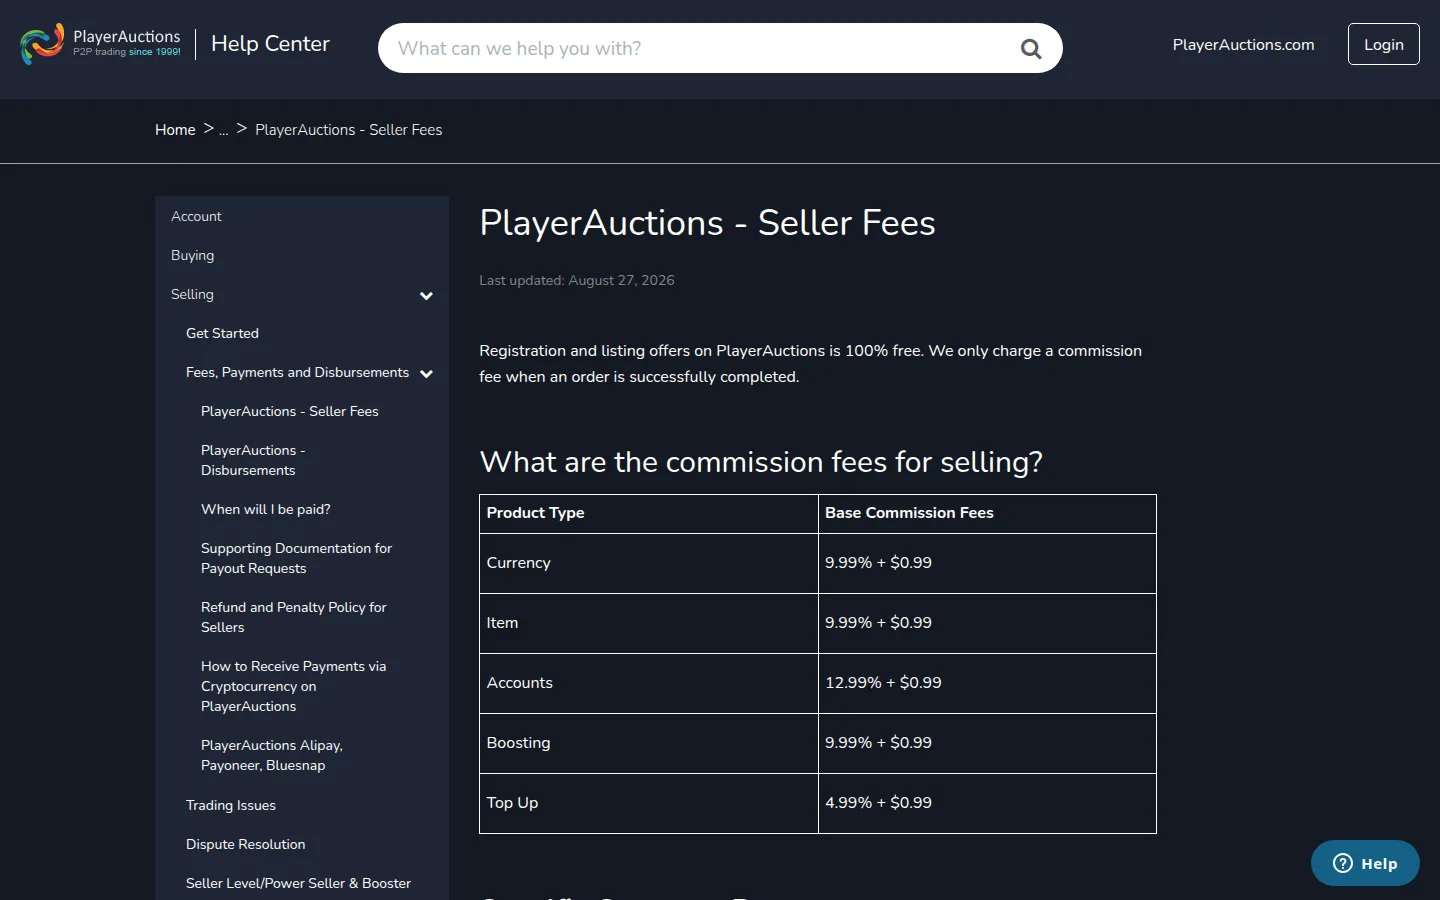Open Trading Issues in the sidebar
Image resolution: width=1440 pixels, height=900 pixels.
tap(231, 805)
